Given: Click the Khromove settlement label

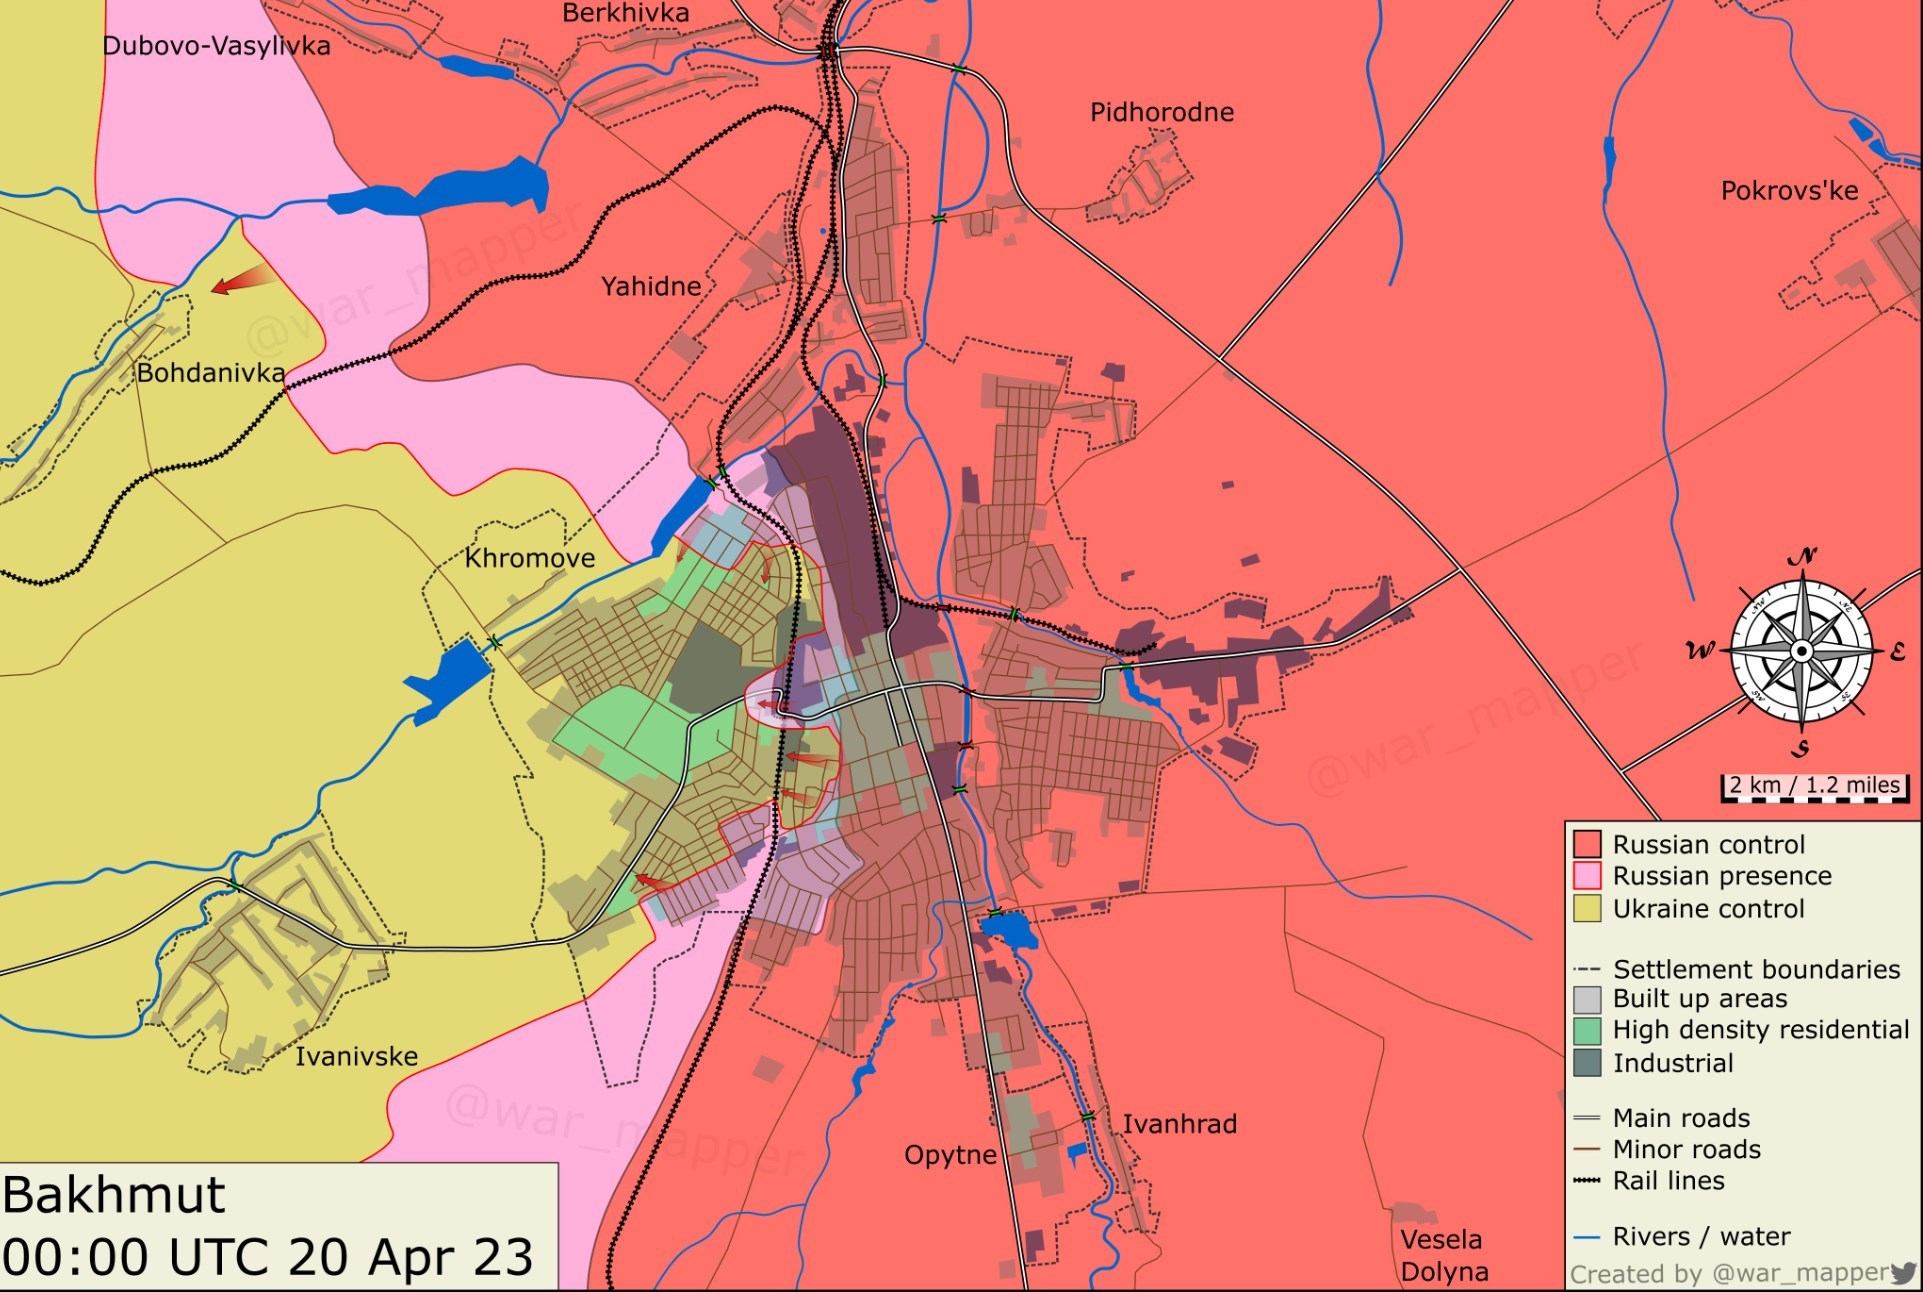Looking at the screenshot, I should tap(529, 558).
